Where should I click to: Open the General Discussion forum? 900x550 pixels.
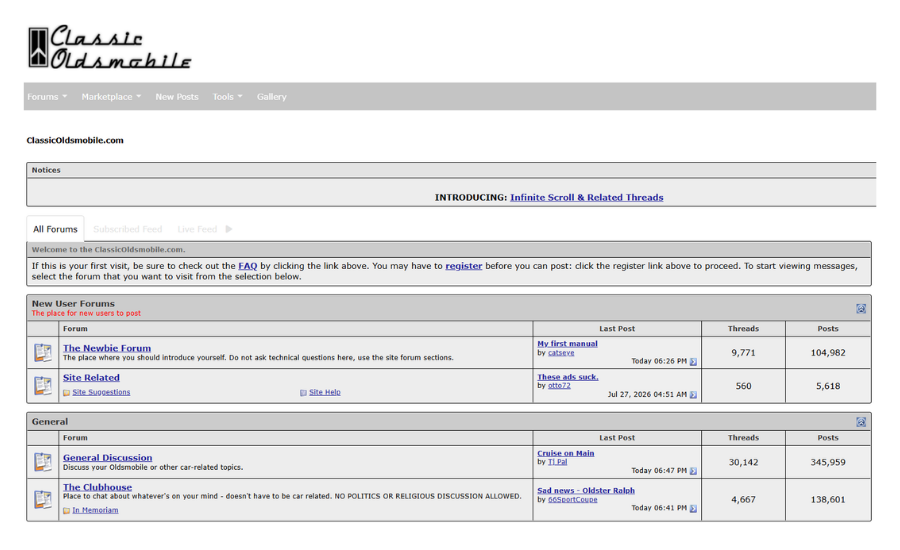click(107, 458)
